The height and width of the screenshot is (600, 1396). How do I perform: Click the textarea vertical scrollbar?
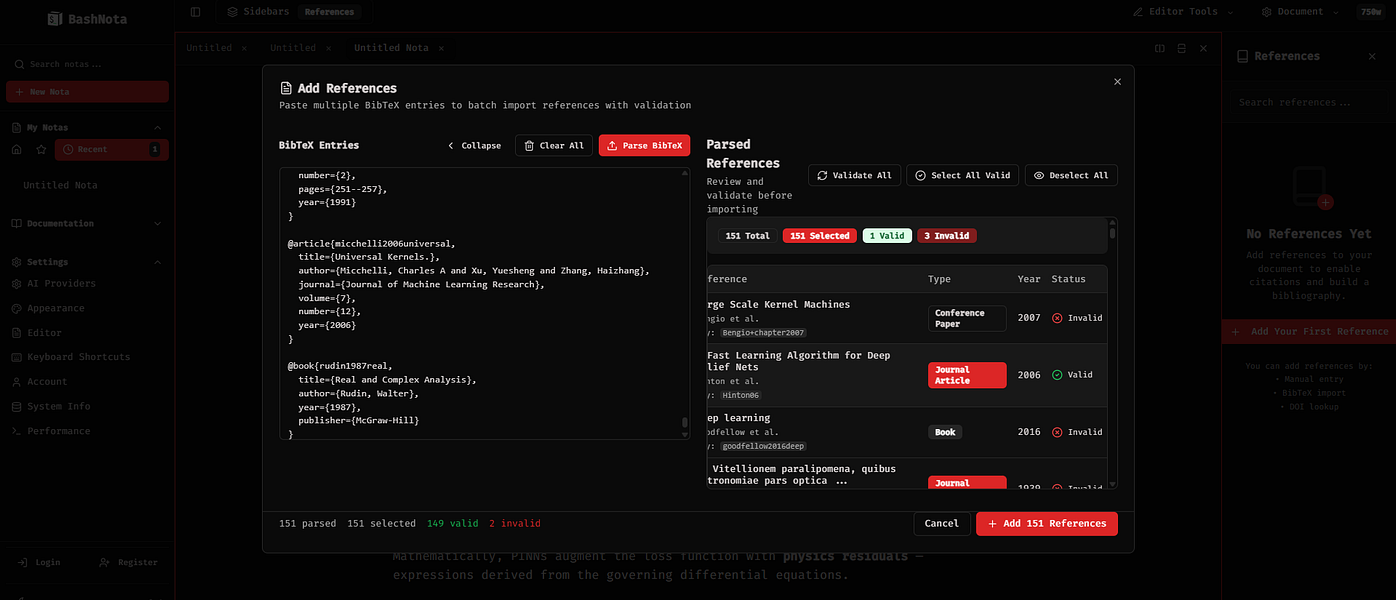[685, 424]
